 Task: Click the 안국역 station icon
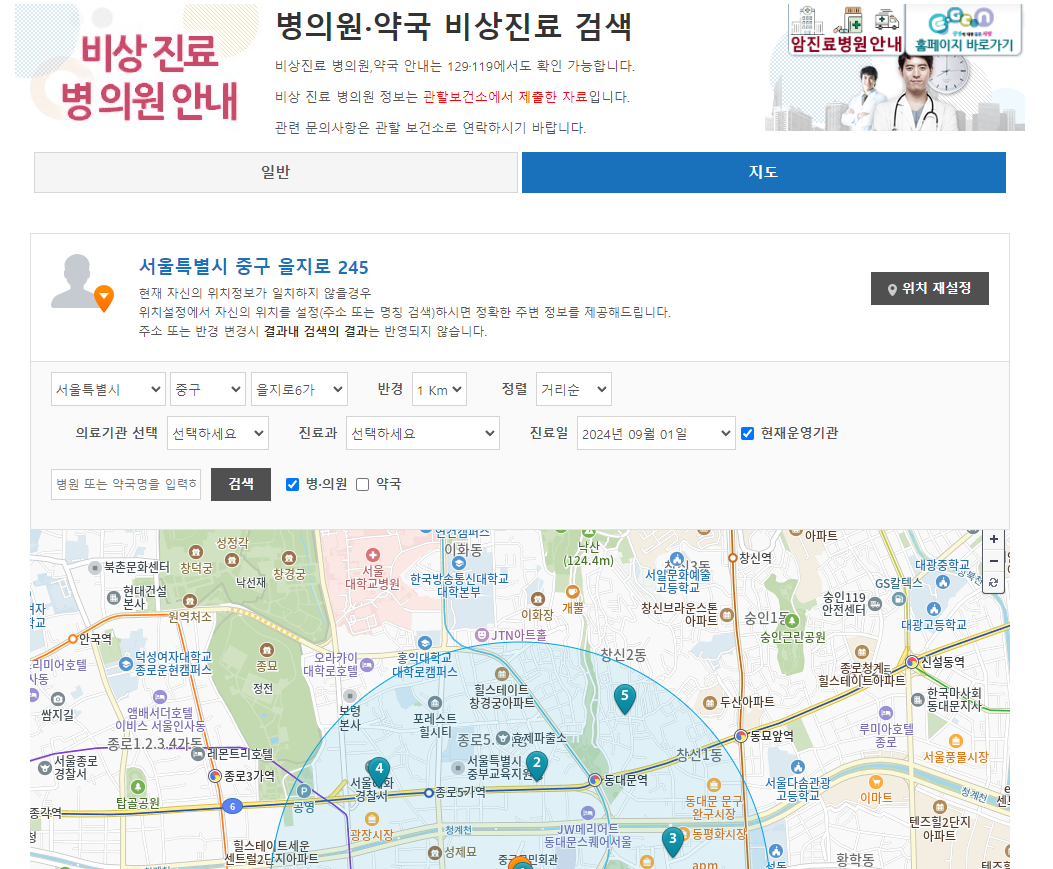click(73, 639)
